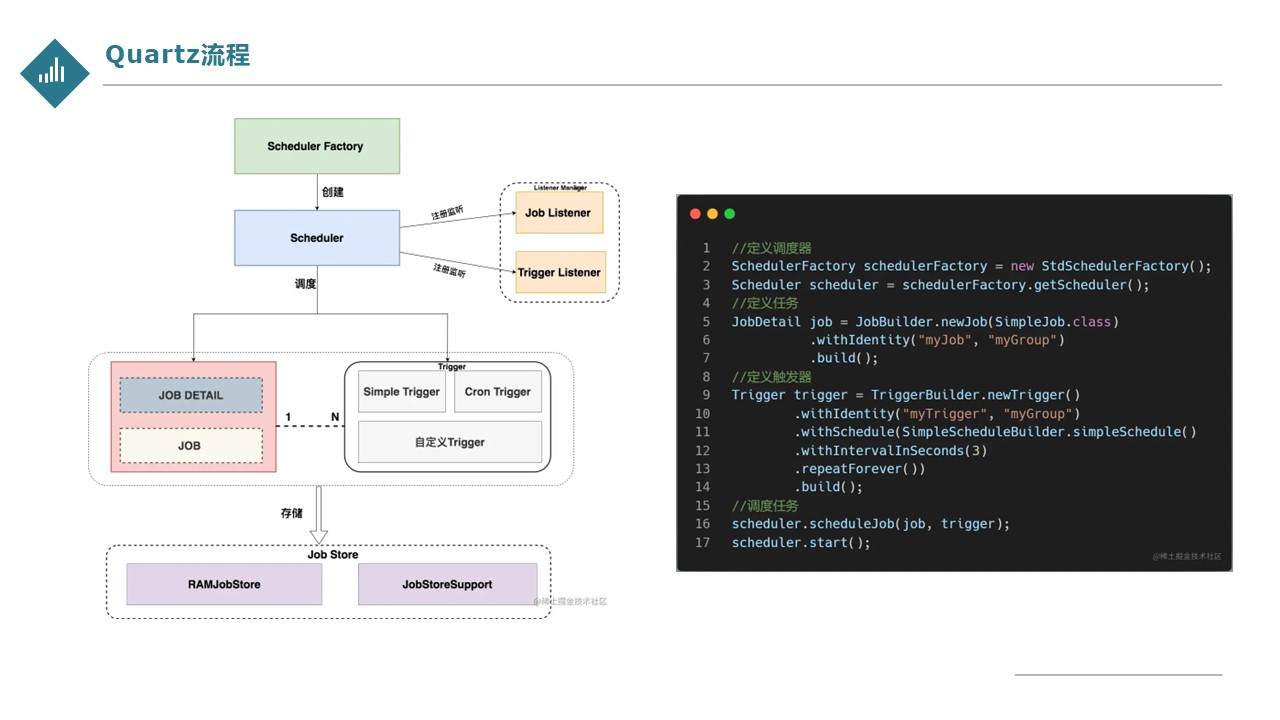Click the Simple Trigger box
The image size is (1280, 720).
pos(401,391)
